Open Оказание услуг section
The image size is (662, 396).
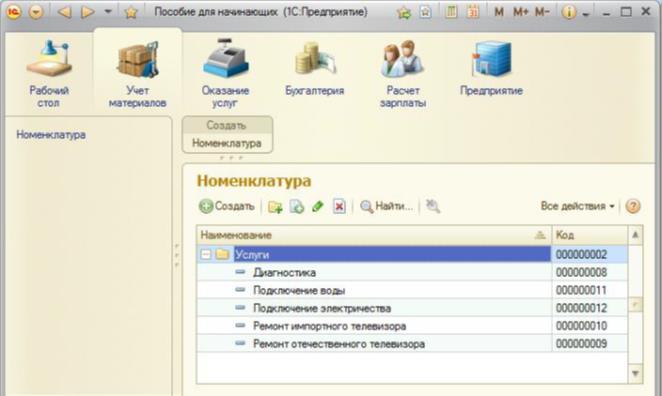[x=225, y=74]
